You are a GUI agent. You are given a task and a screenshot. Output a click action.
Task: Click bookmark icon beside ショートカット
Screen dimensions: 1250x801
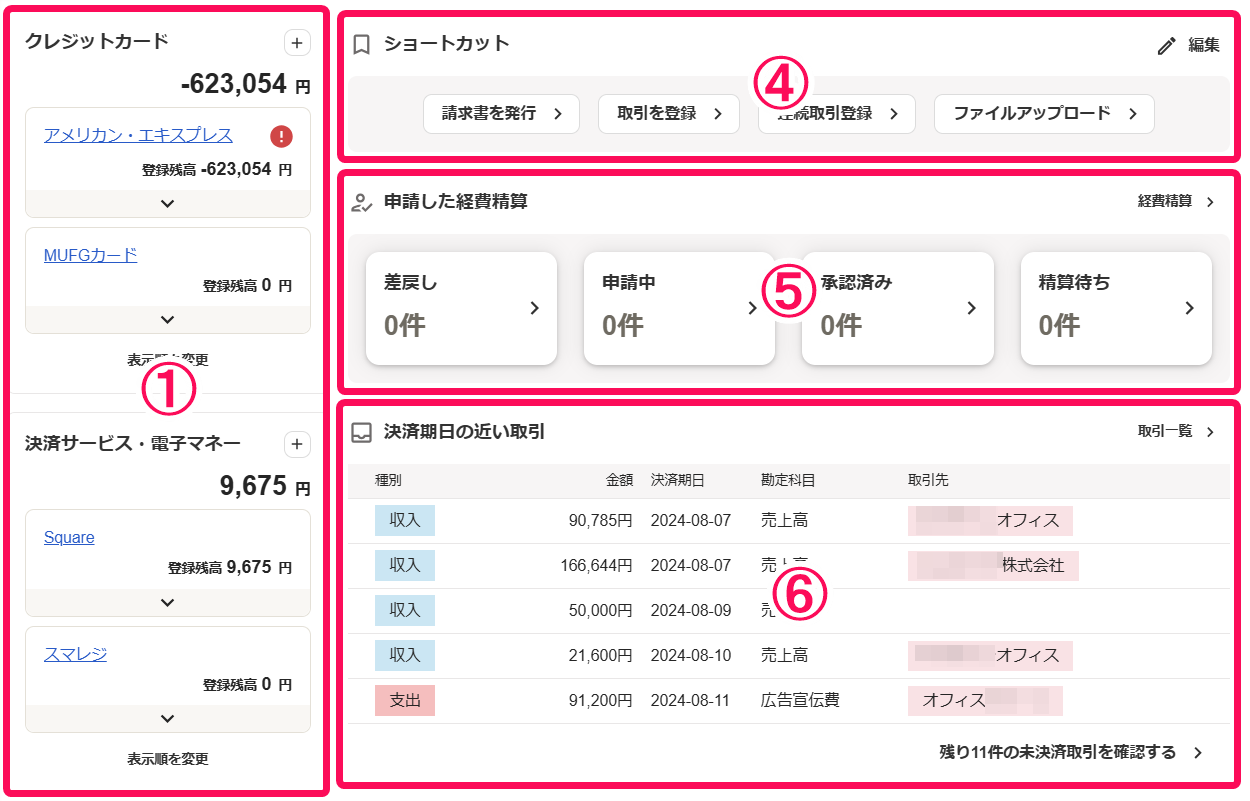(x=362, y=45)
